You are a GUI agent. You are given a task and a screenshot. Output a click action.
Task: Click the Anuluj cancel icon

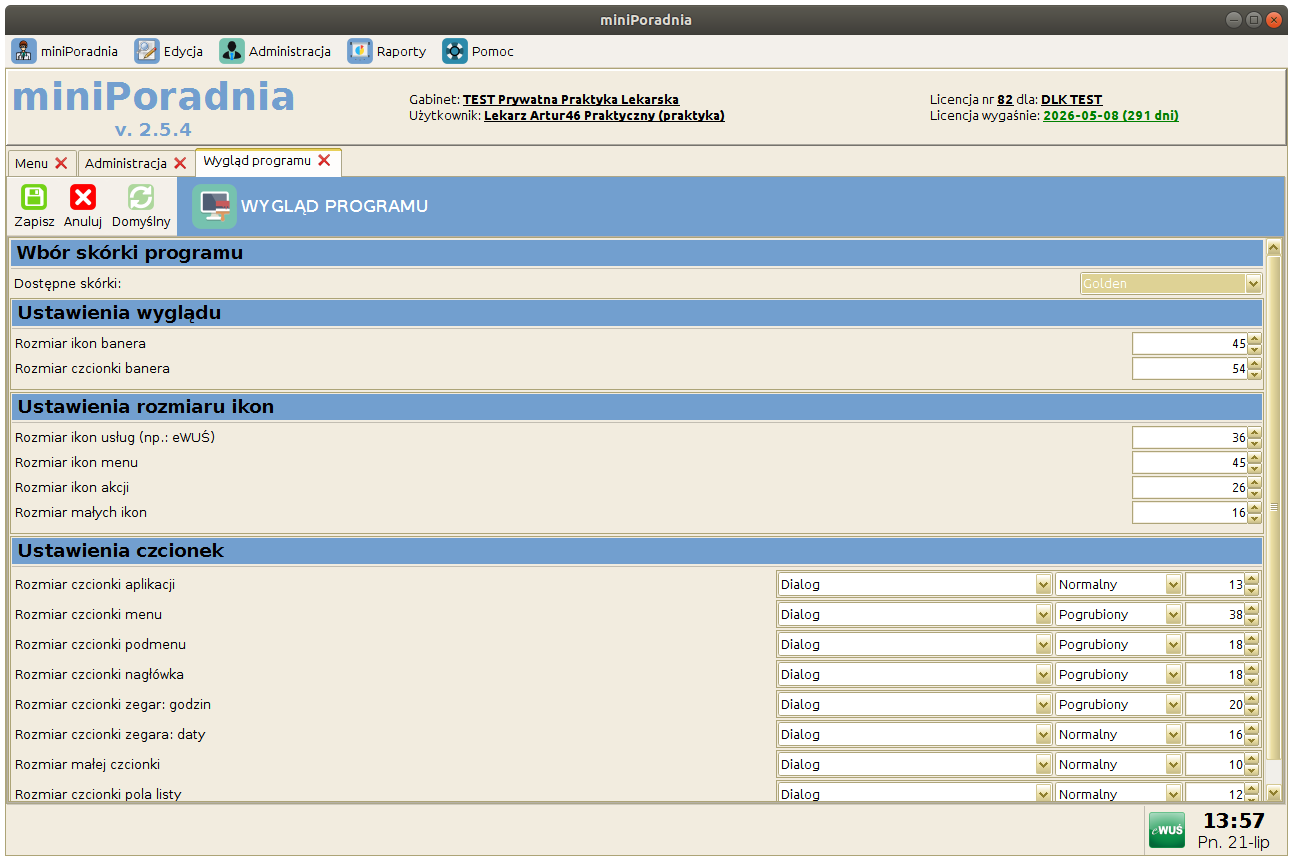coord(83,198)
